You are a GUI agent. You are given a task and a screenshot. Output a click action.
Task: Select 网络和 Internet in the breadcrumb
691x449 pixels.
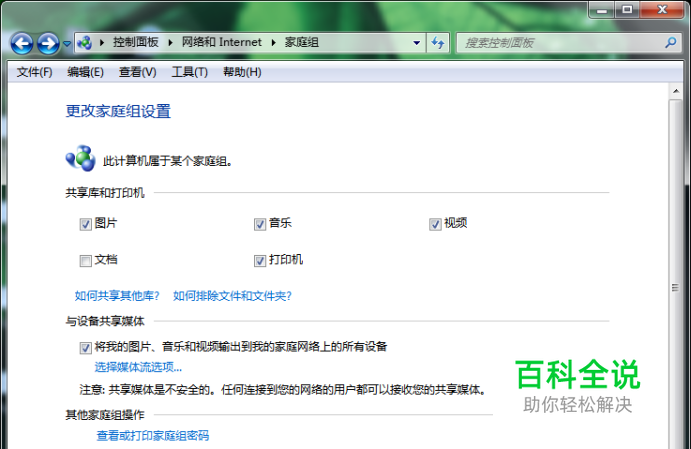(222, 42)
